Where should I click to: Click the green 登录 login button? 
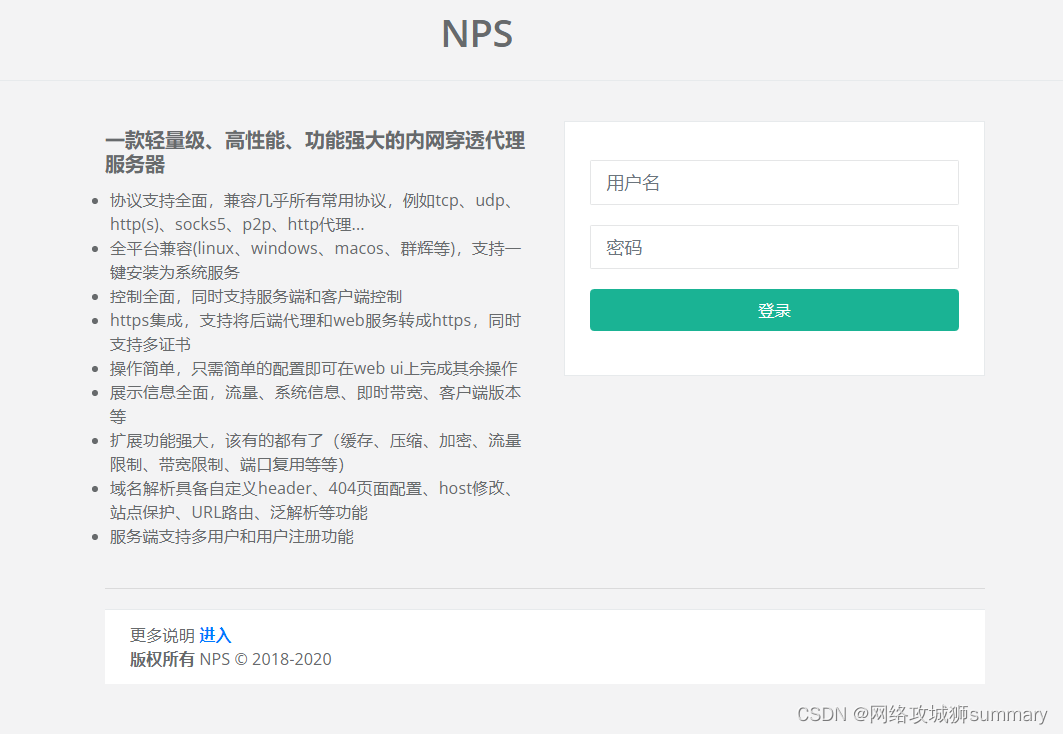(x=774, y=310)
